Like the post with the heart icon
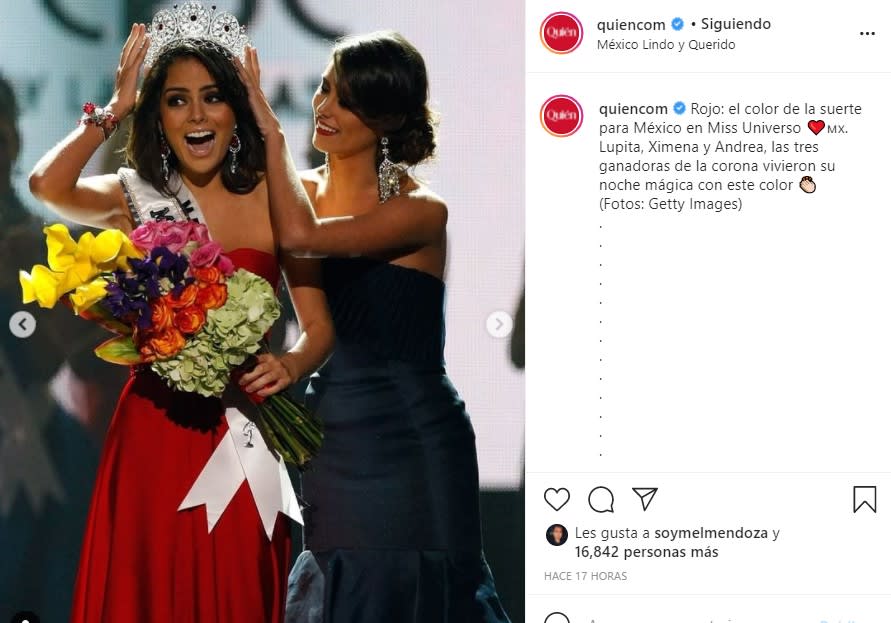Viewport: 891px width, 623px height. tap(556, 499)
